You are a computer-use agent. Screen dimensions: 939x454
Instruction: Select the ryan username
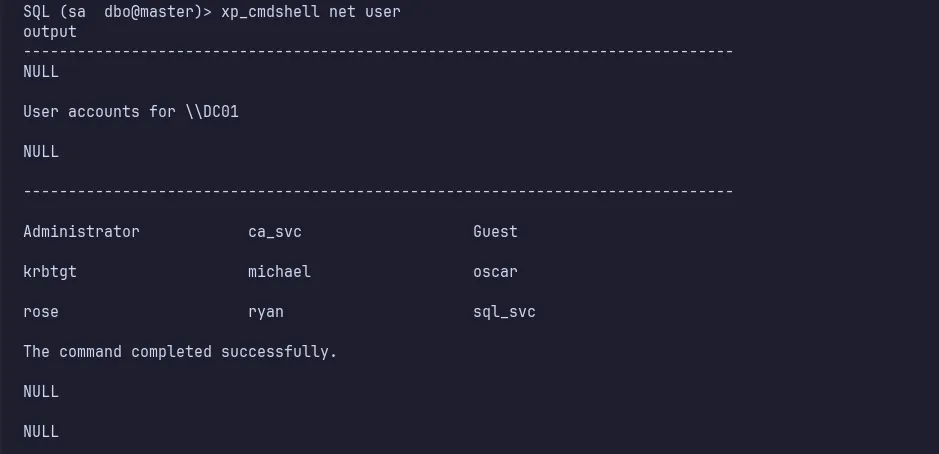click(266, 312)
